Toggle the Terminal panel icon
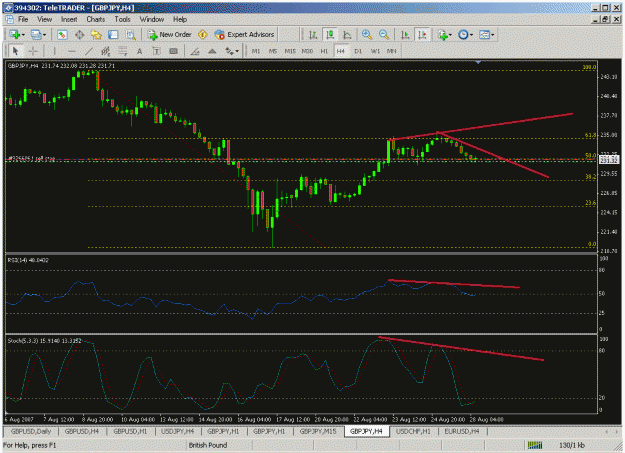 113,35
